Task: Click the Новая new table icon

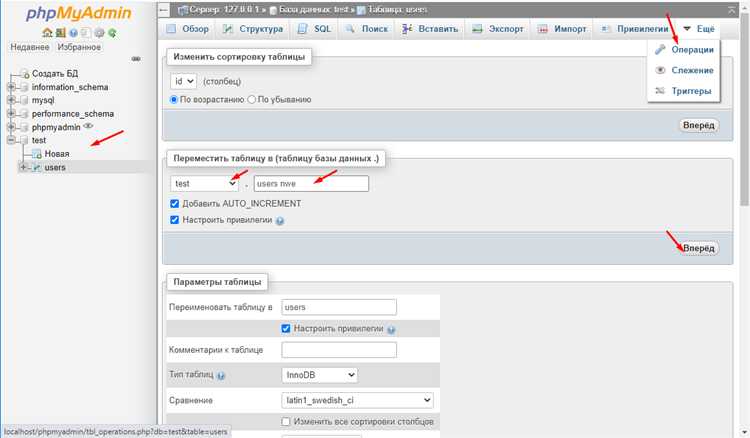Action: click(37, 154)
